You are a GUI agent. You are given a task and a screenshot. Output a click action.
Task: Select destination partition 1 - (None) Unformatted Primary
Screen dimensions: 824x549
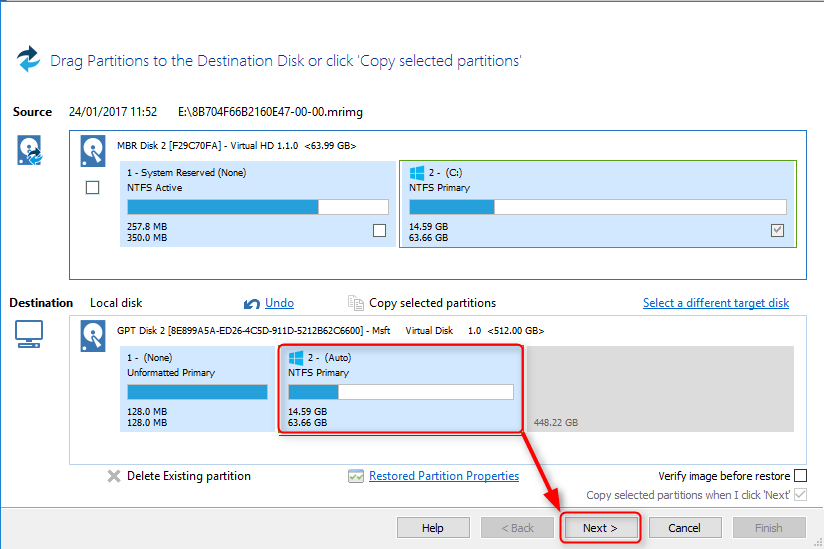pos(198,389)
